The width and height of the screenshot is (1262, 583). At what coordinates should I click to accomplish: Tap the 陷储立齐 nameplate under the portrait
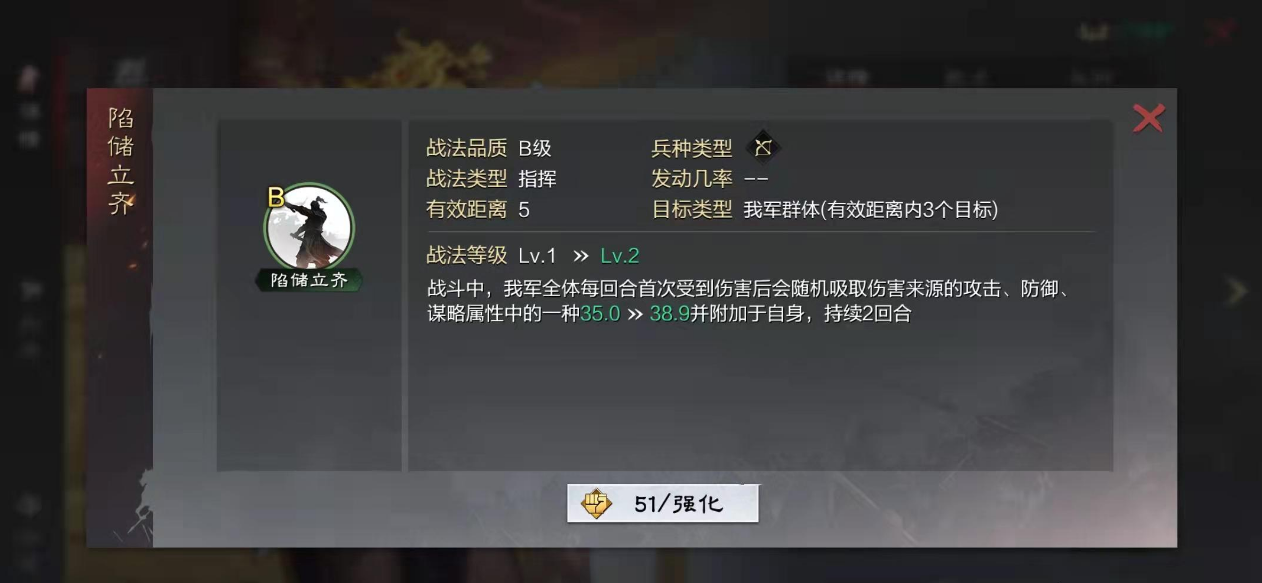click(309, 280)
